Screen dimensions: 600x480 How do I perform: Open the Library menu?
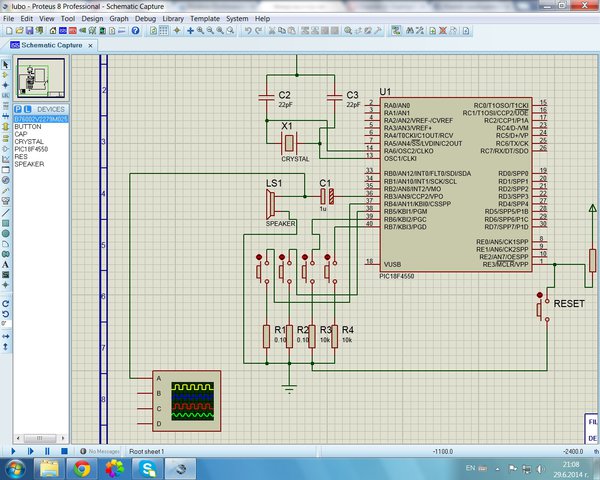click(173, 18)
